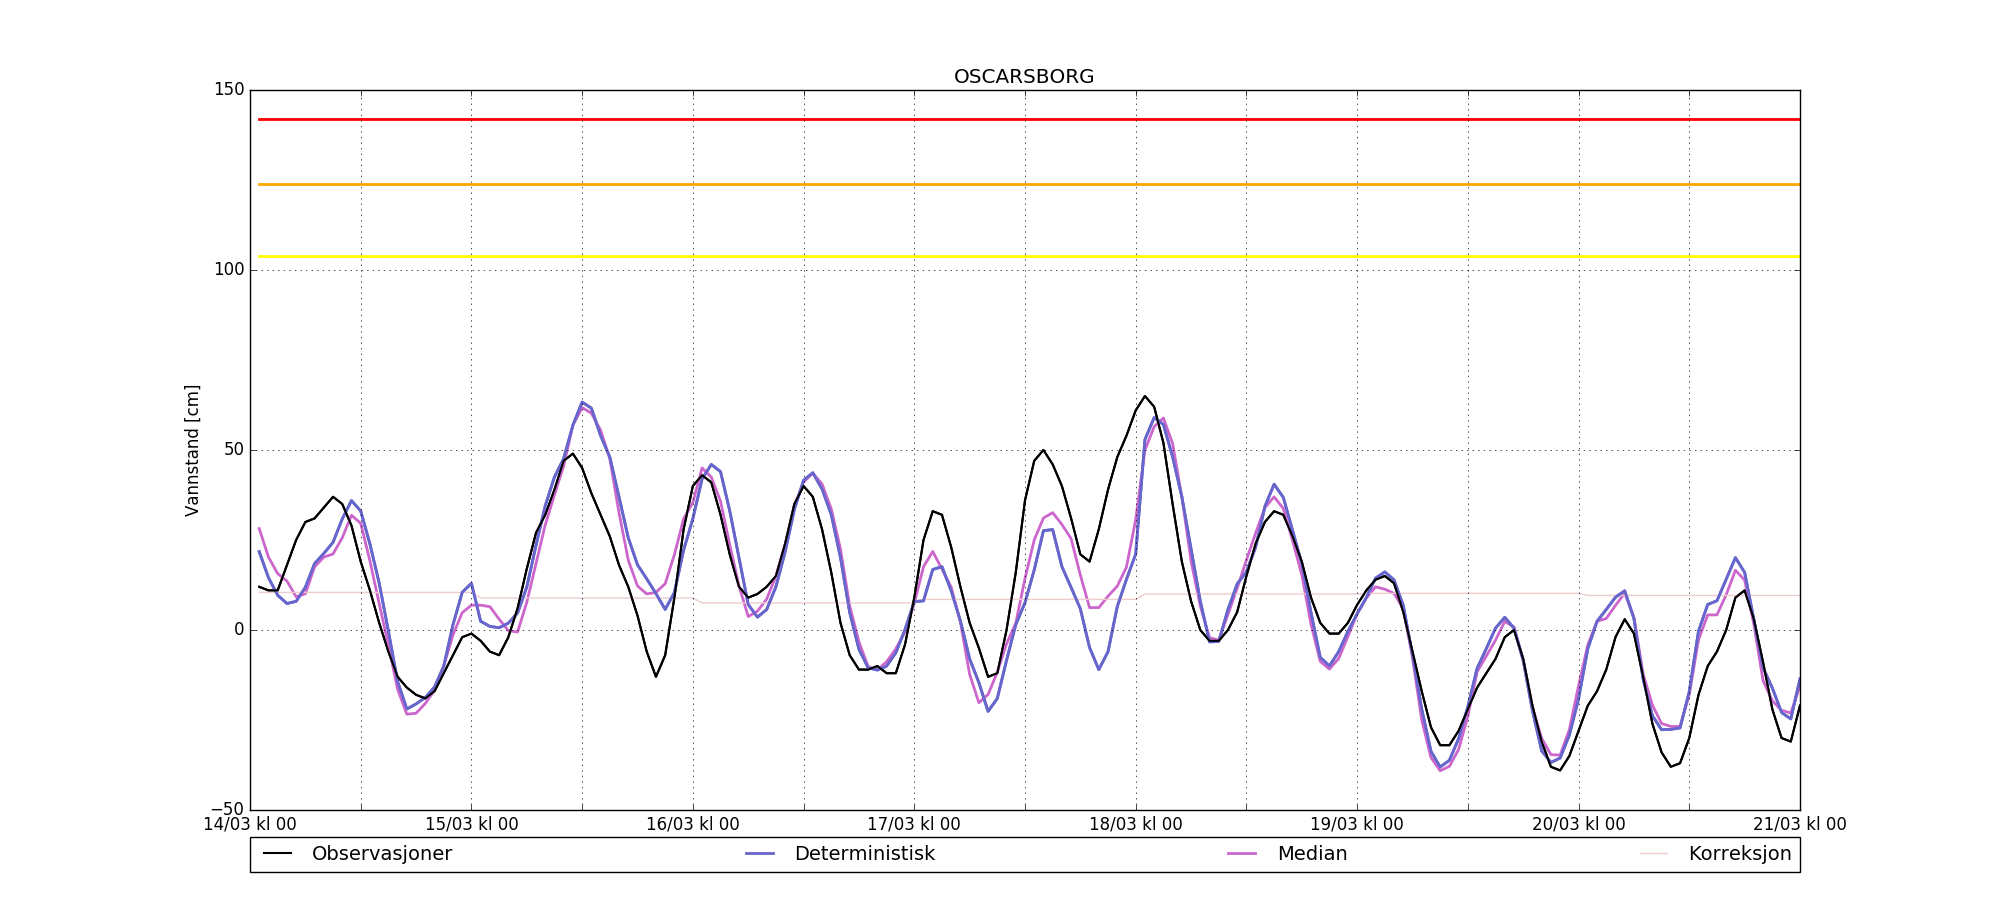Screen dimensions: 2000x900
Task: Click the Median legend label
Action: [x=1312, y=854]
